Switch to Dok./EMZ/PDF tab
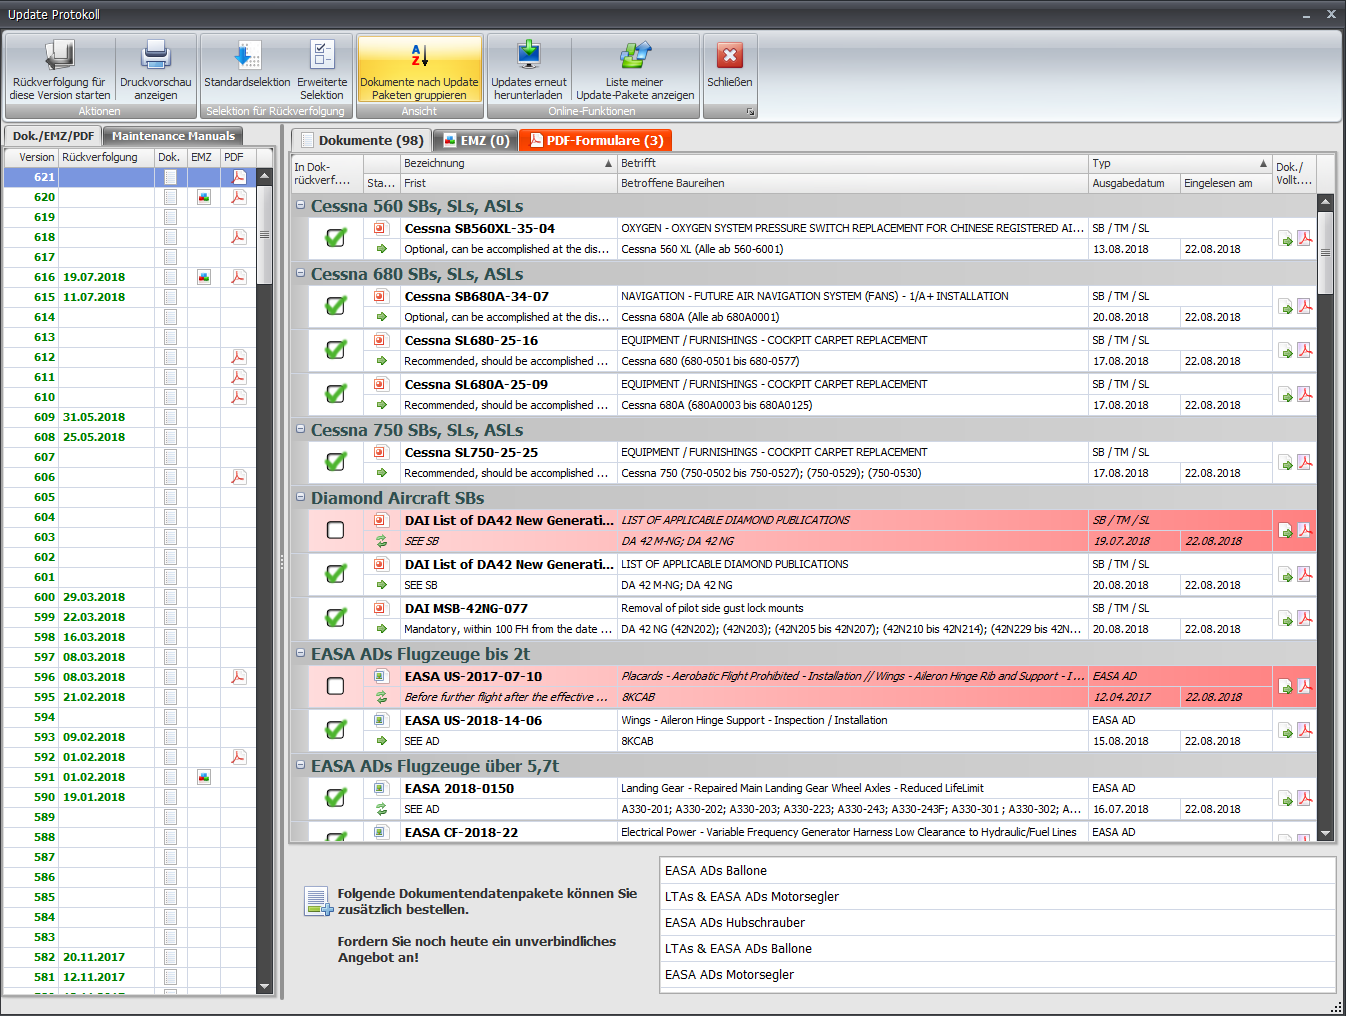Viewport: 1346px width, 1016px height. click(53, 136)
